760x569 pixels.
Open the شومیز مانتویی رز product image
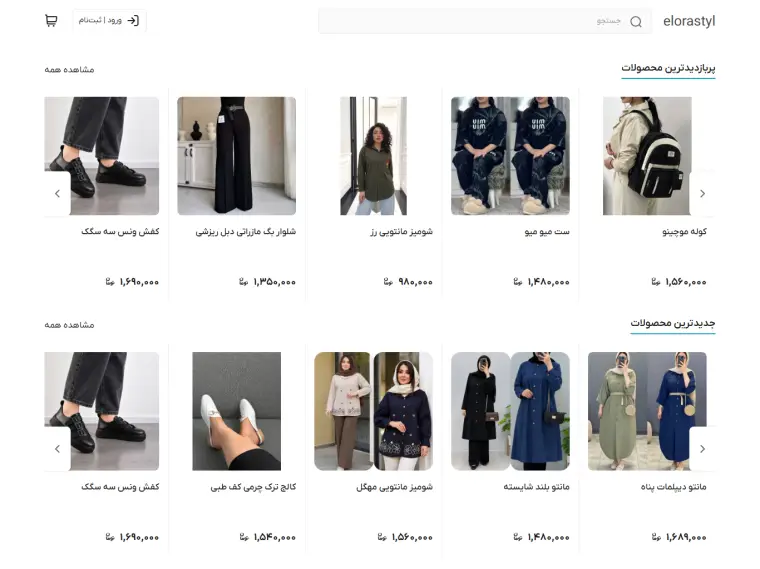373,156
